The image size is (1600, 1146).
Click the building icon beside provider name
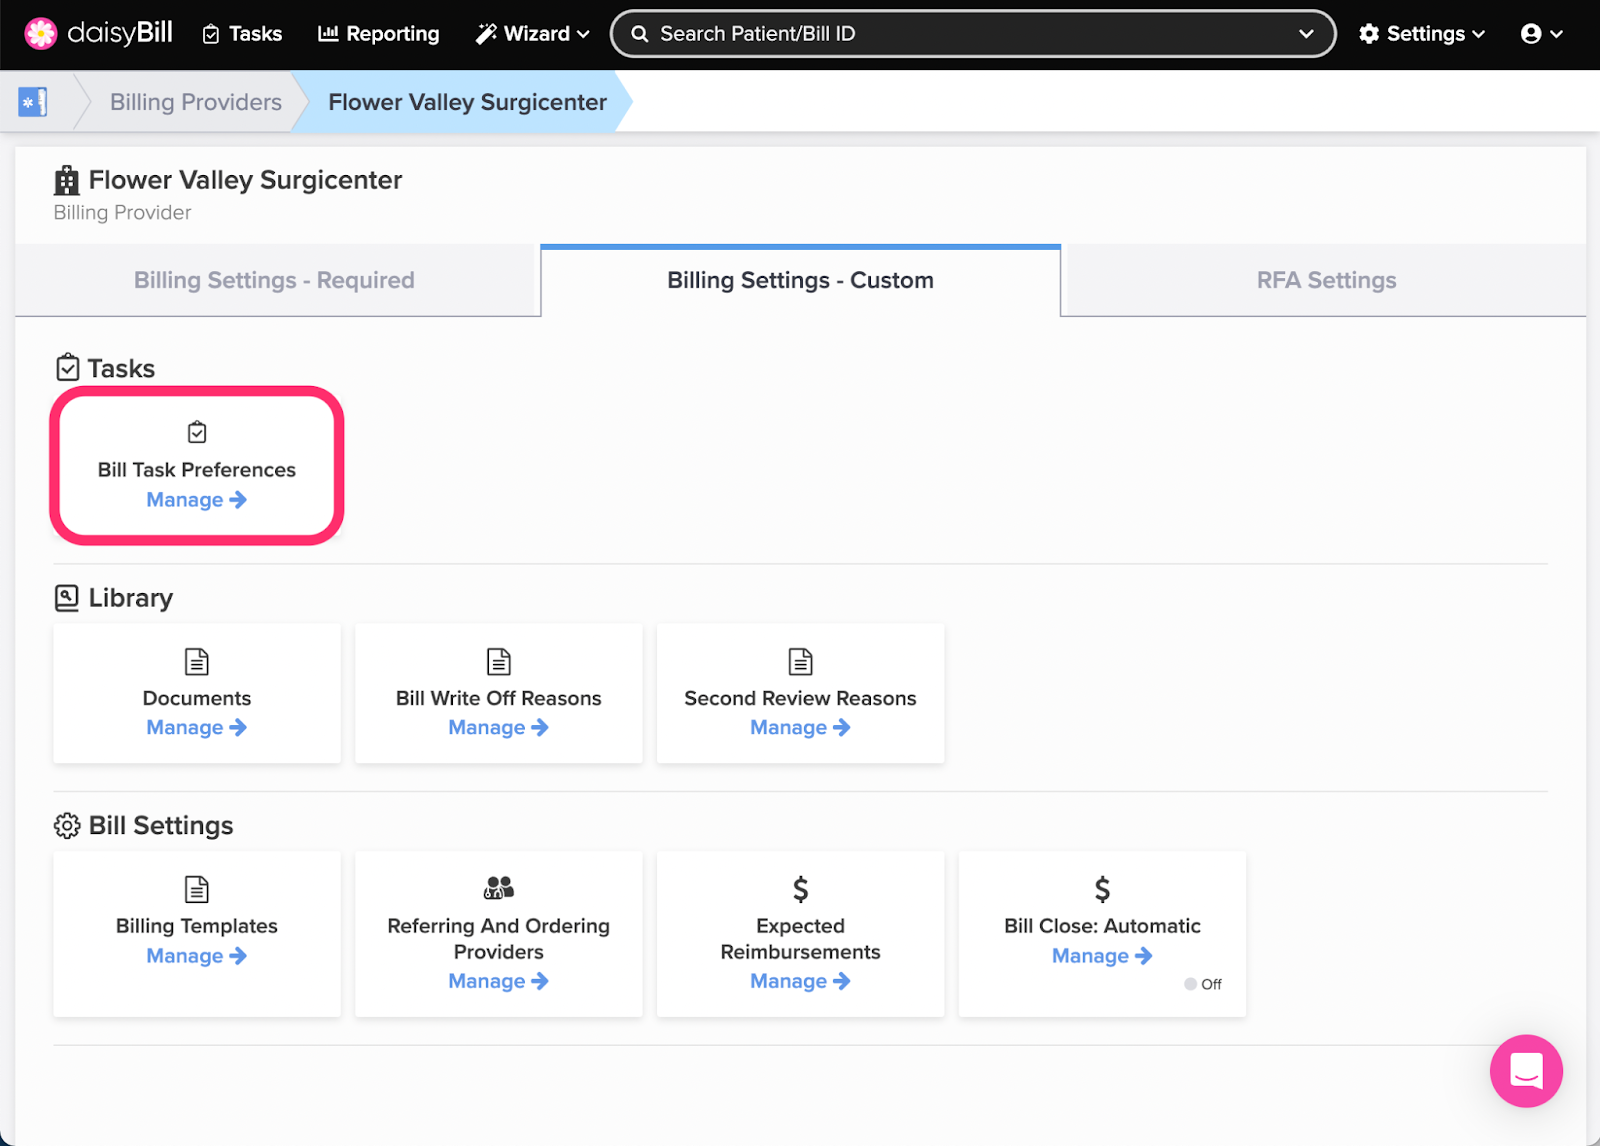67,181
